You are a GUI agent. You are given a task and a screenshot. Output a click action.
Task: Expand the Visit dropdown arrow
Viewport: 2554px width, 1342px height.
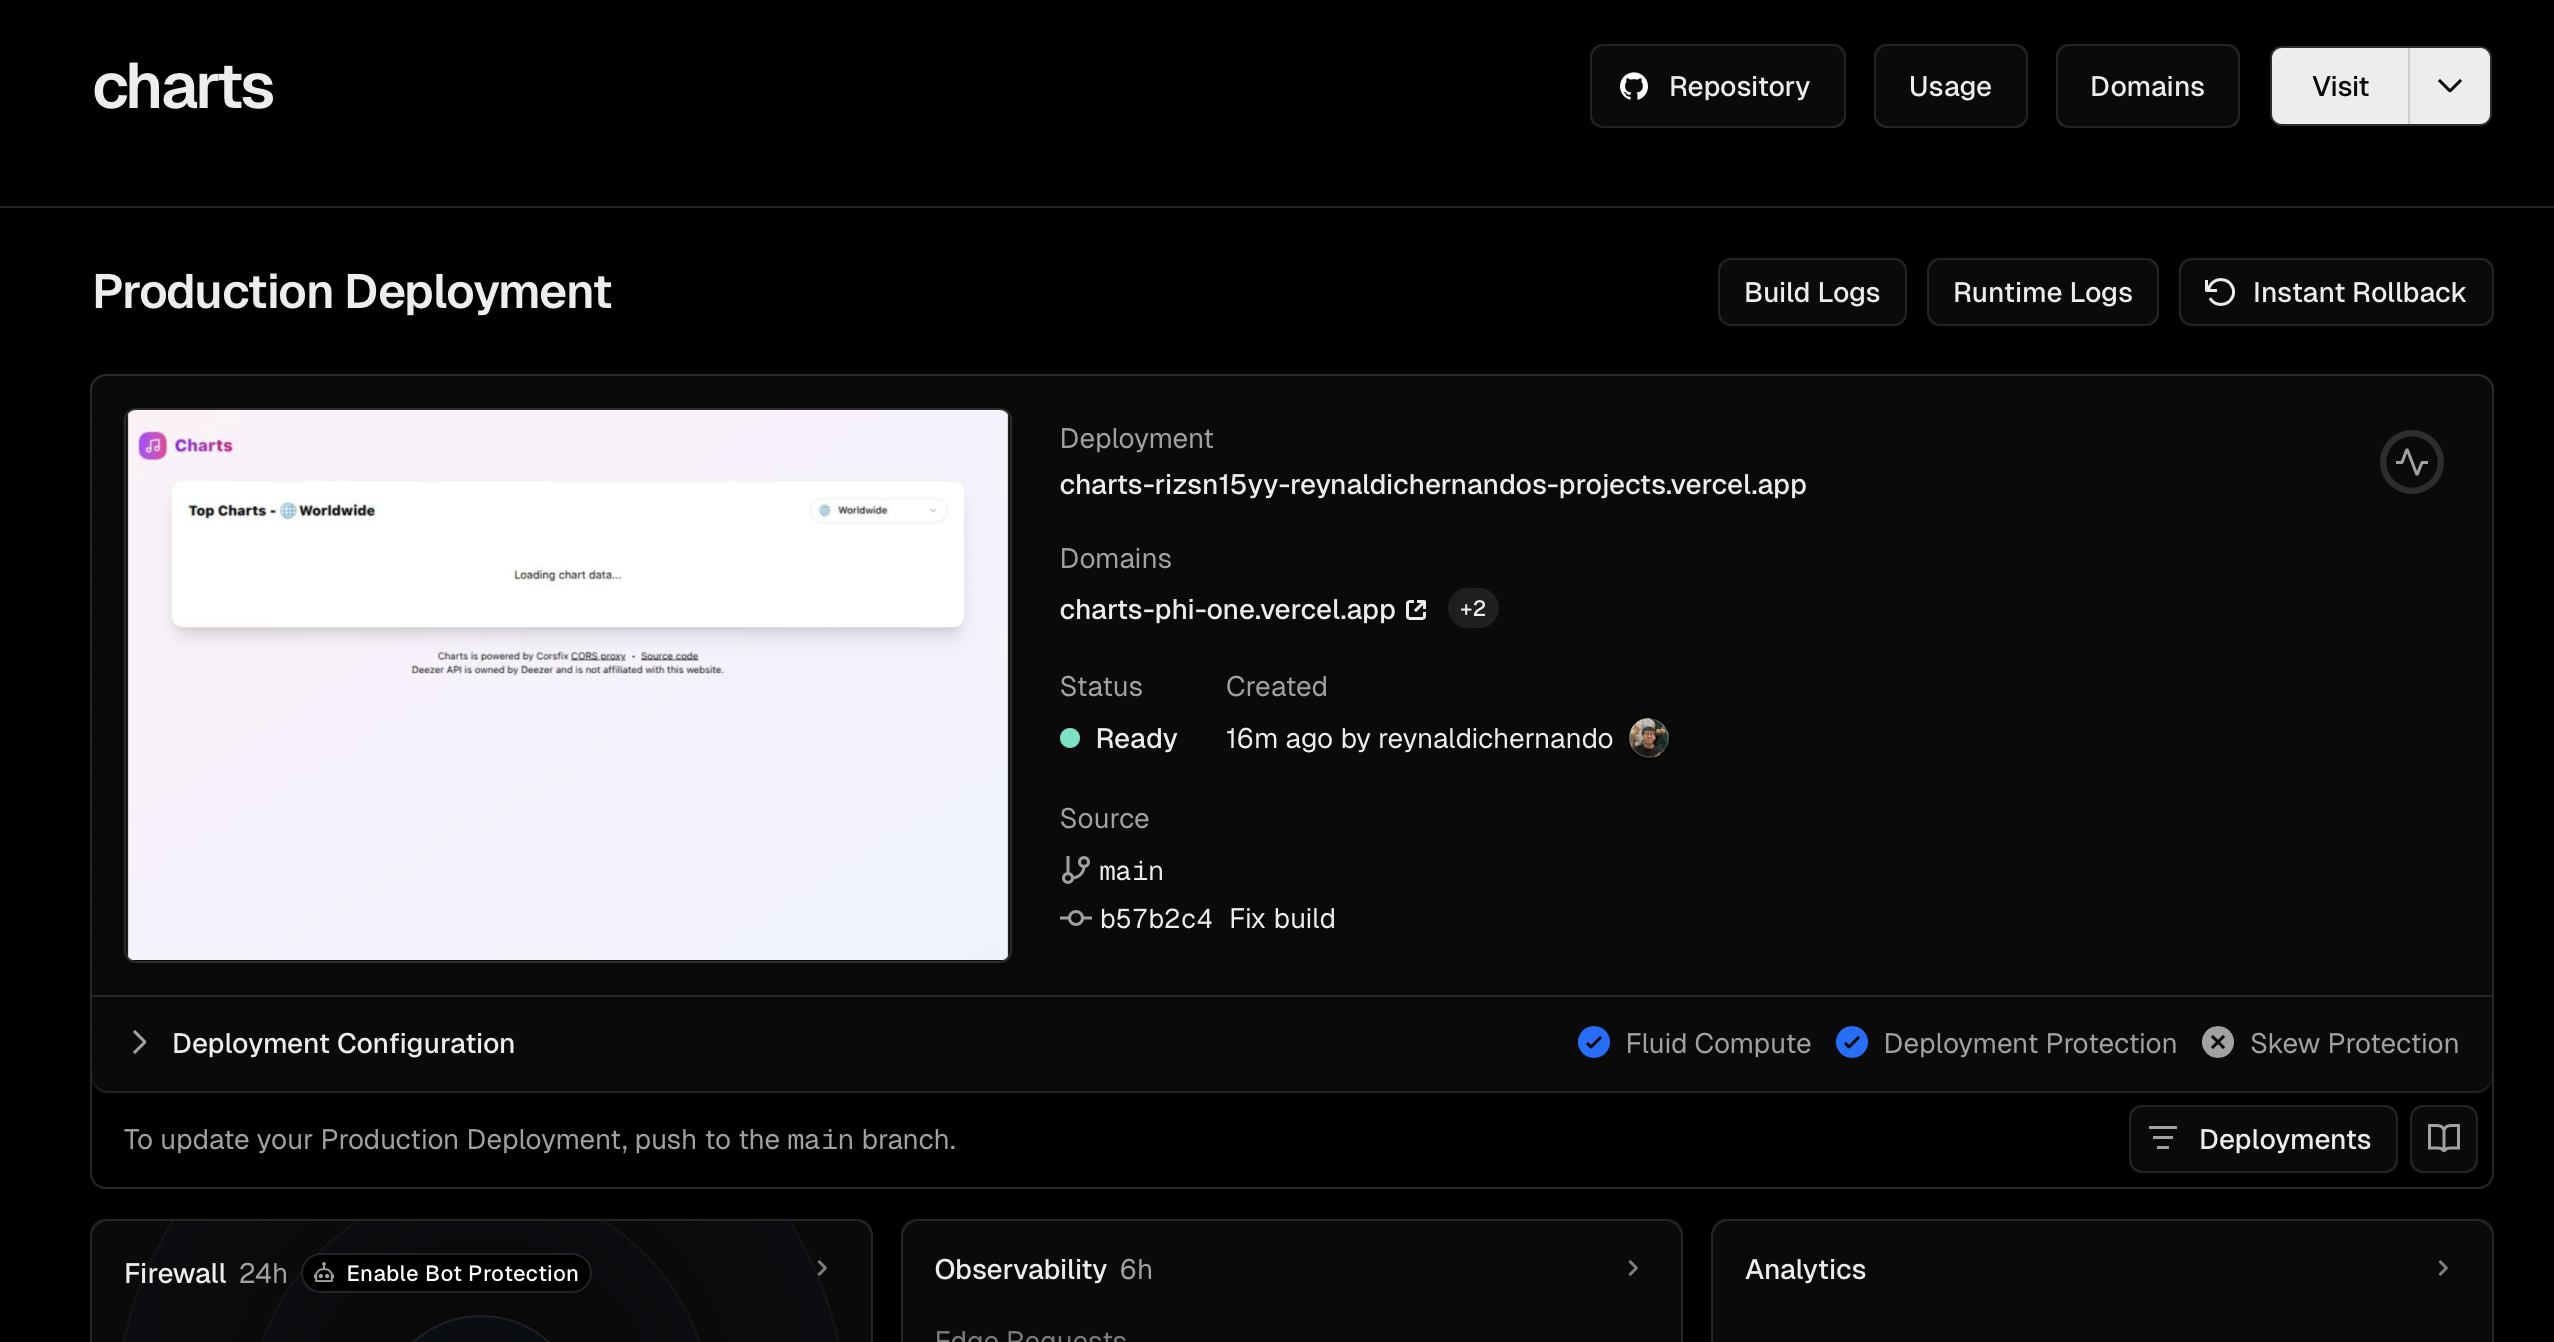[2450, 86]
